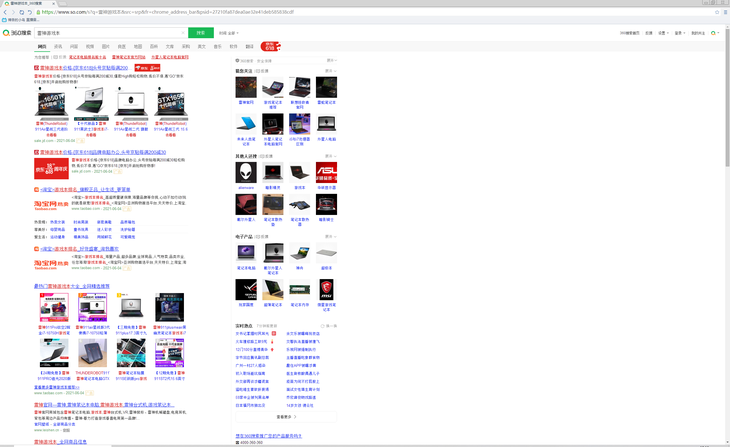This screenshot has height=447, width=730.
Task: Click the browser address bar URL
Action: click(x=170, y=12)
